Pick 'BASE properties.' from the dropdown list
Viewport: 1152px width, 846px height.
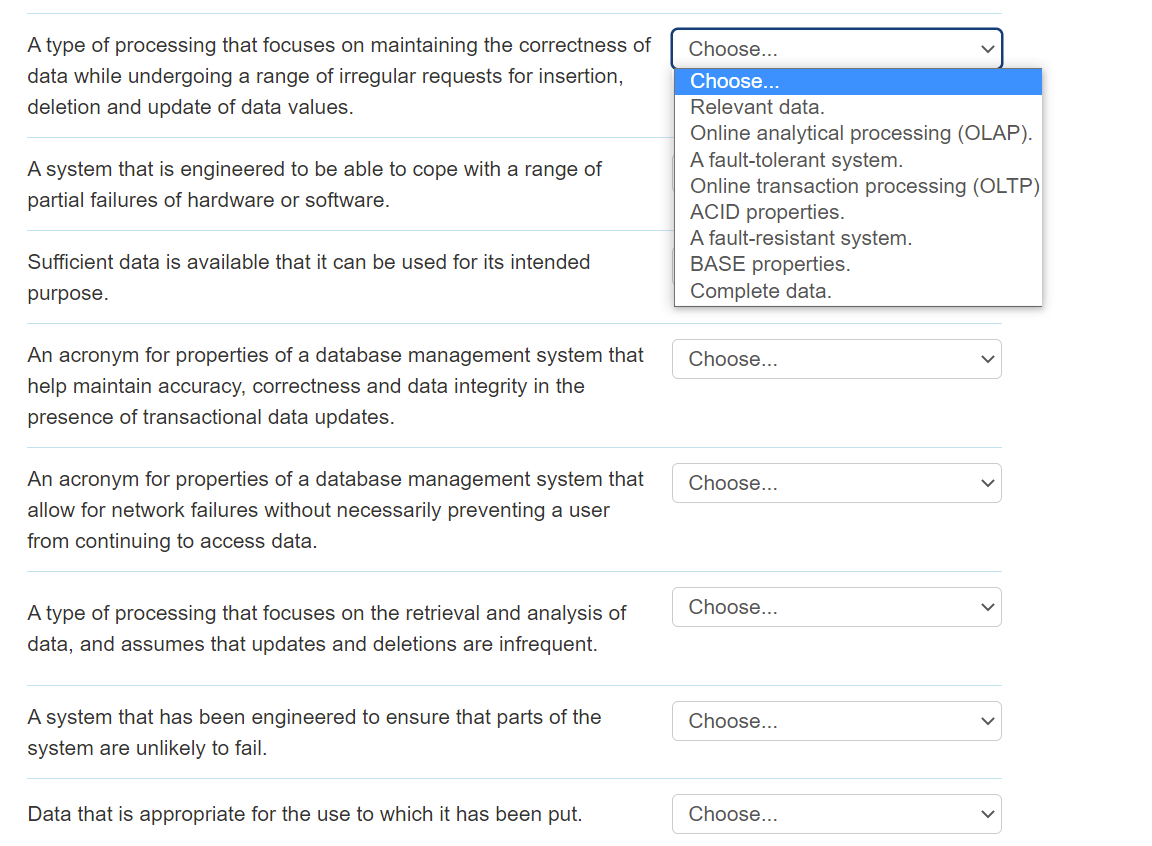(770, 264)
